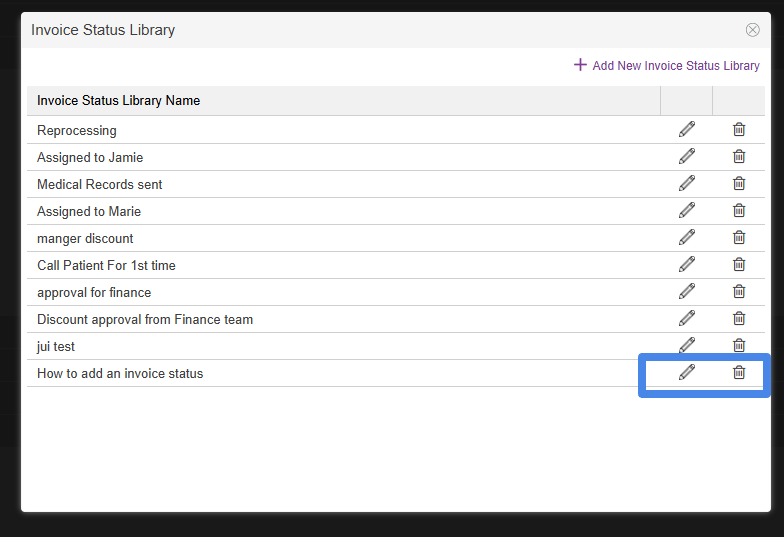This screenshot has height=537, width=784.
Task: Delete the Assigned to Marie status
Action: [739, 210]
